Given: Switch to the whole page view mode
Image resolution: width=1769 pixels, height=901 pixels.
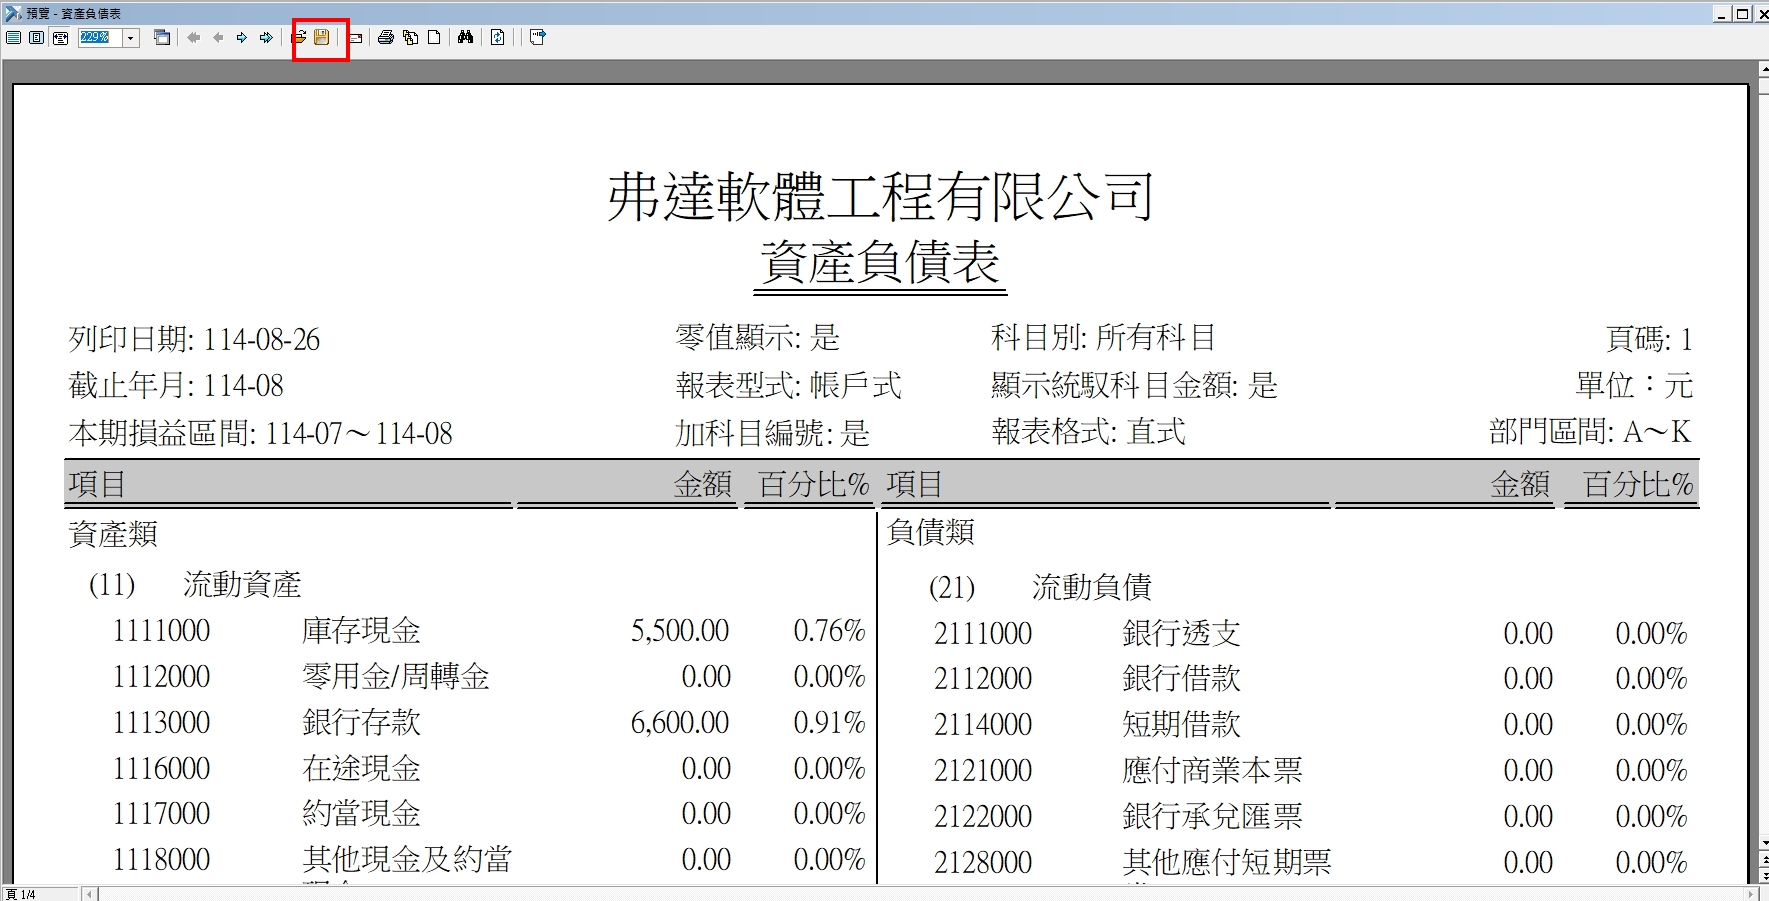Looking at the screenshot, I should (36, 38).
